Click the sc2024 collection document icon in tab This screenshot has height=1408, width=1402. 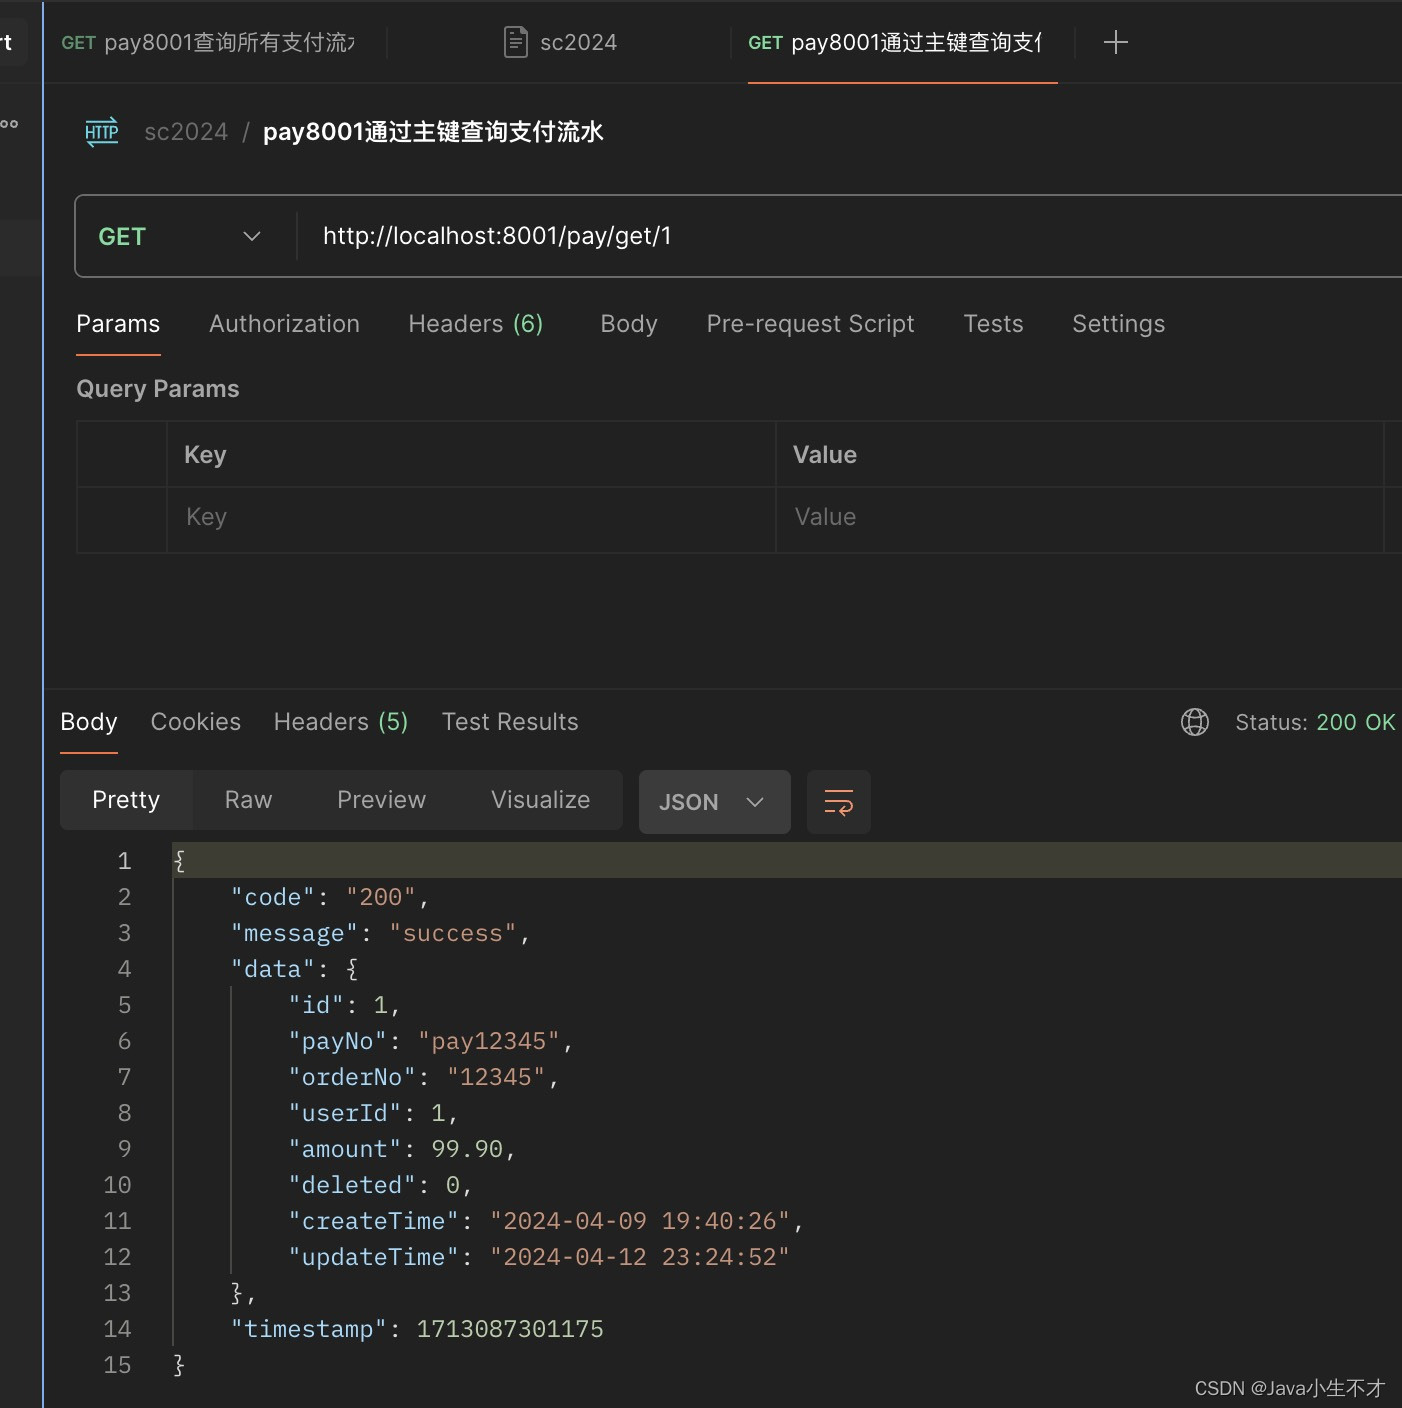[x=516, y=42]
